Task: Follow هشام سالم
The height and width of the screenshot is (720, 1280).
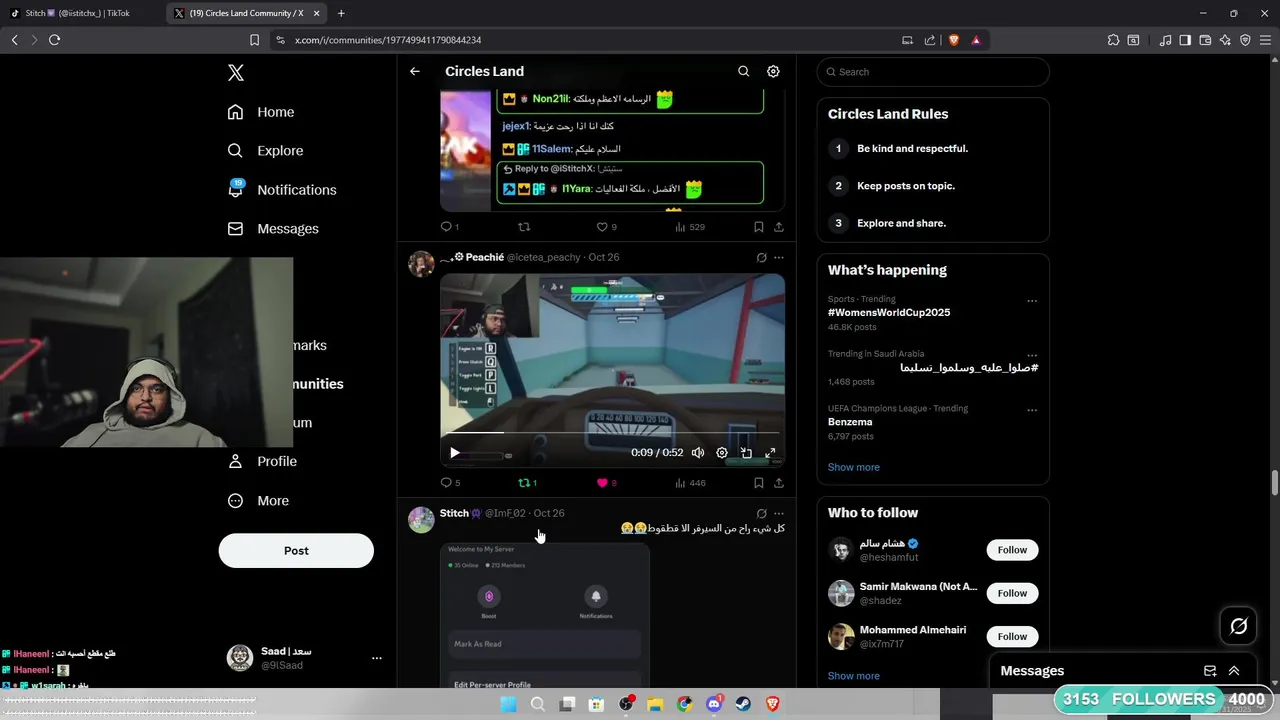Action: 1012,550
